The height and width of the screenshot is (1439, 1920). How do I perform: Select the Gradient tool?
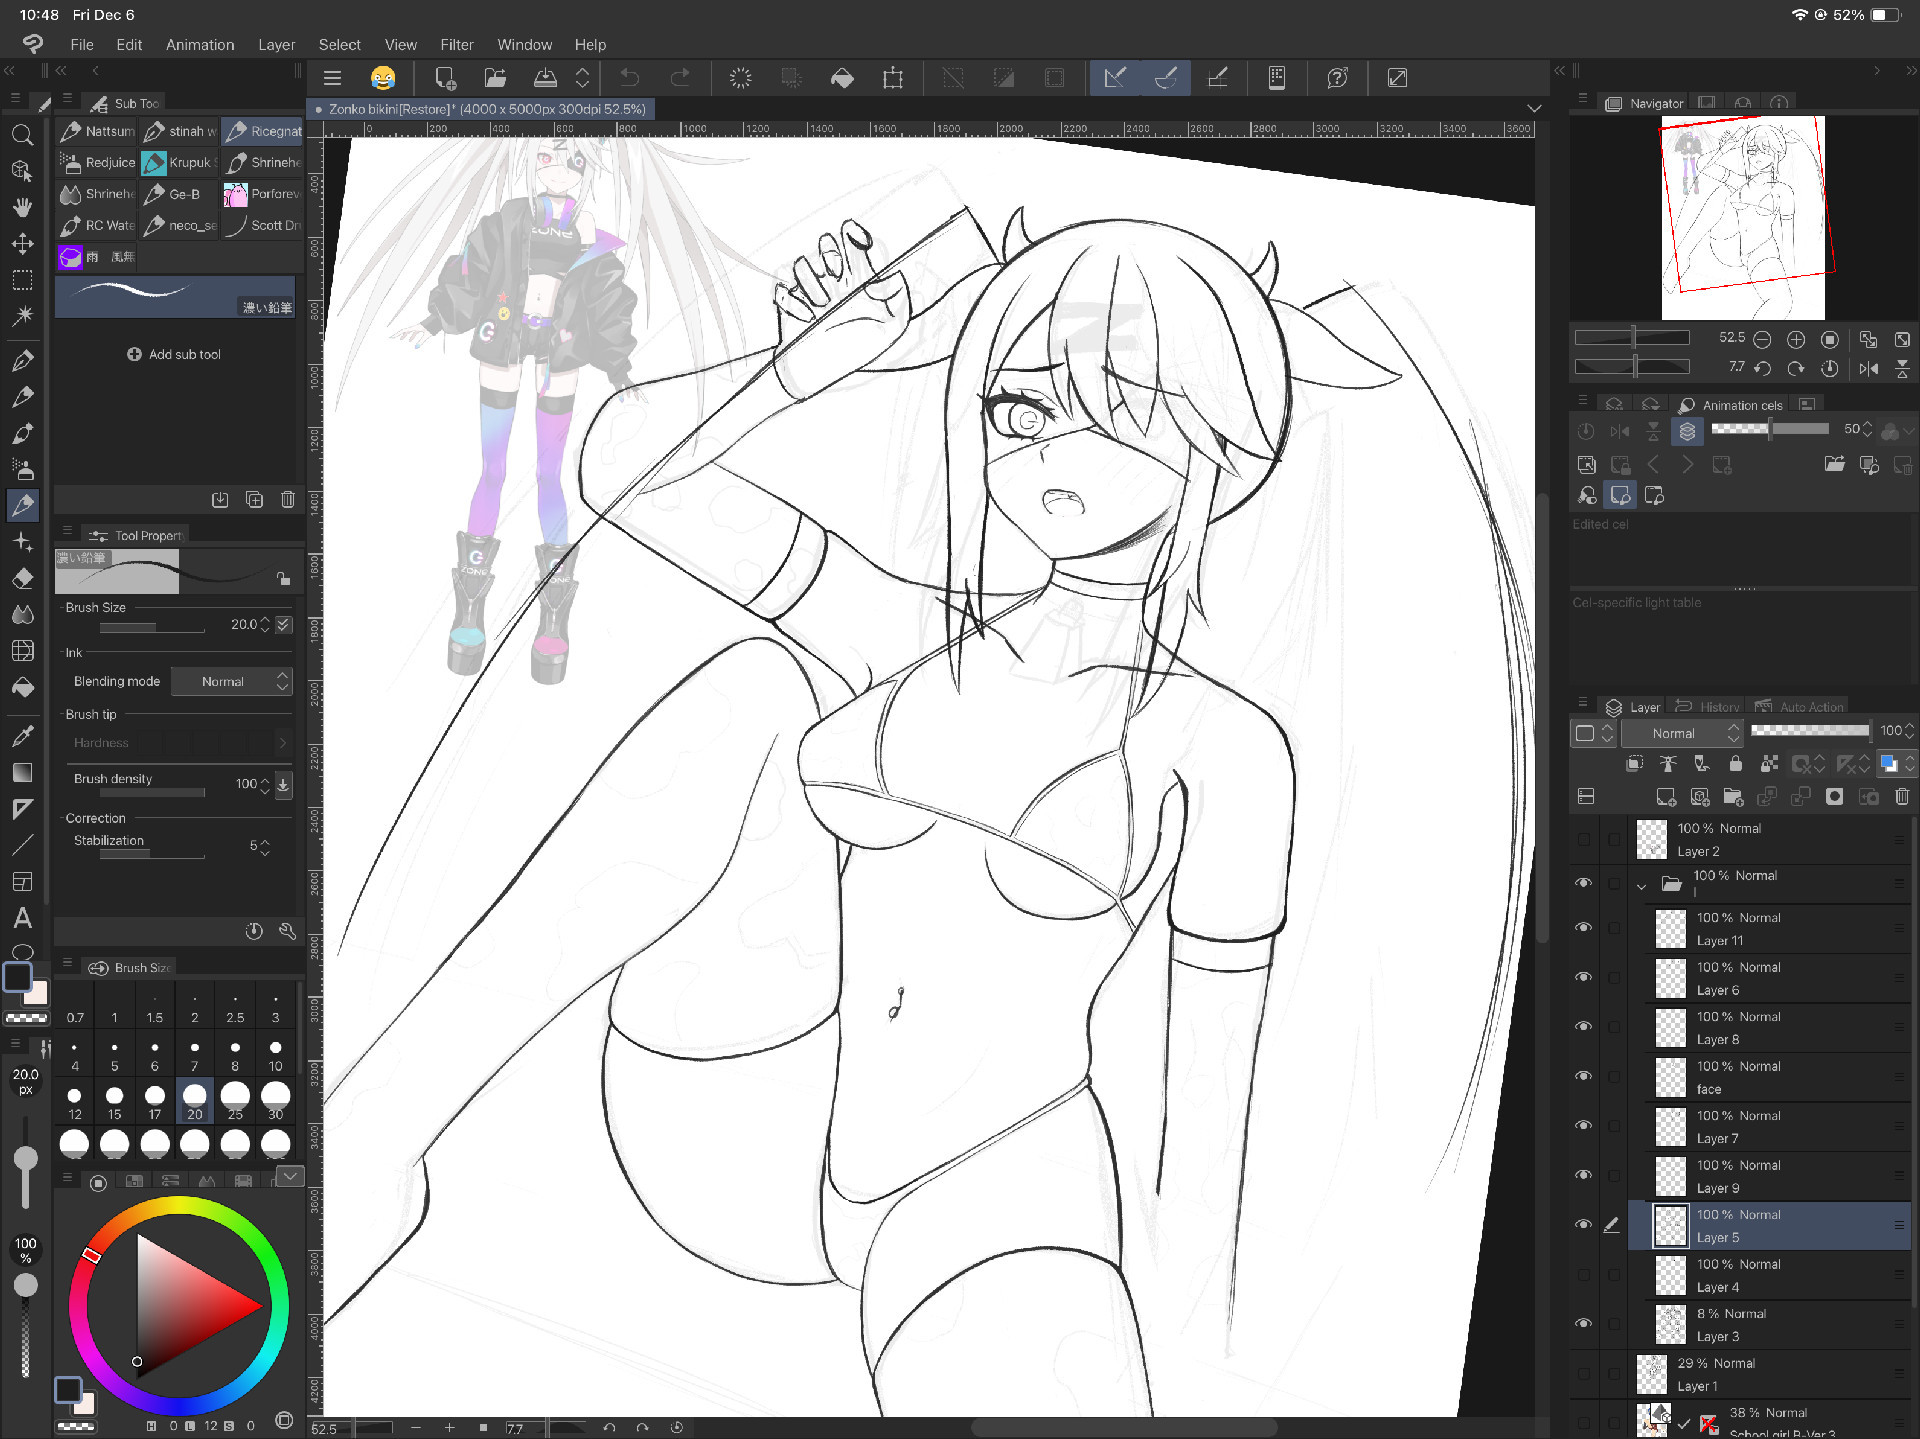pyautogui.click(x=22, y=772)
